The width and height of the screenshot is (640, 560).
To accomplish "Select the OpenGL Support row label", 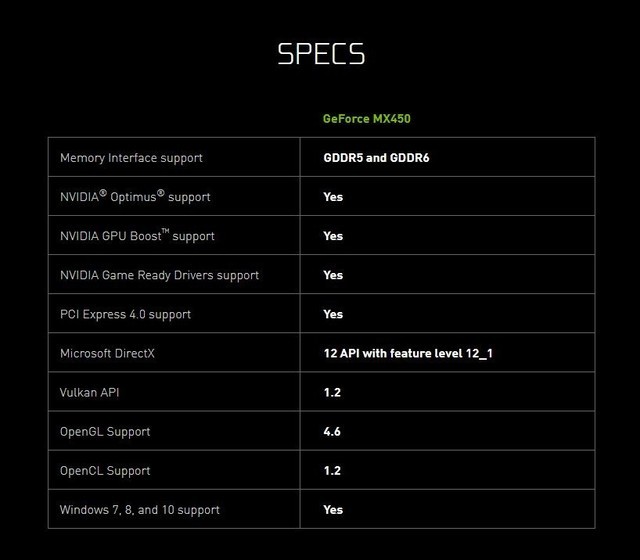I will [x=105, y=431].
